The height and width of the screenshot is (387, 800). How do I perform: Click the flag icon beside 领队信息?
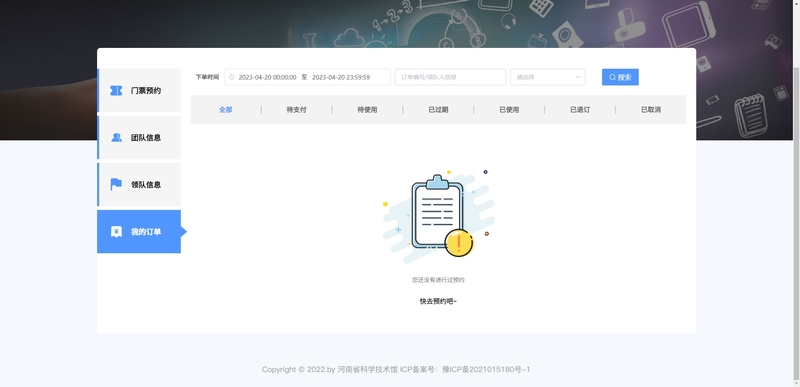coord(116,185)
